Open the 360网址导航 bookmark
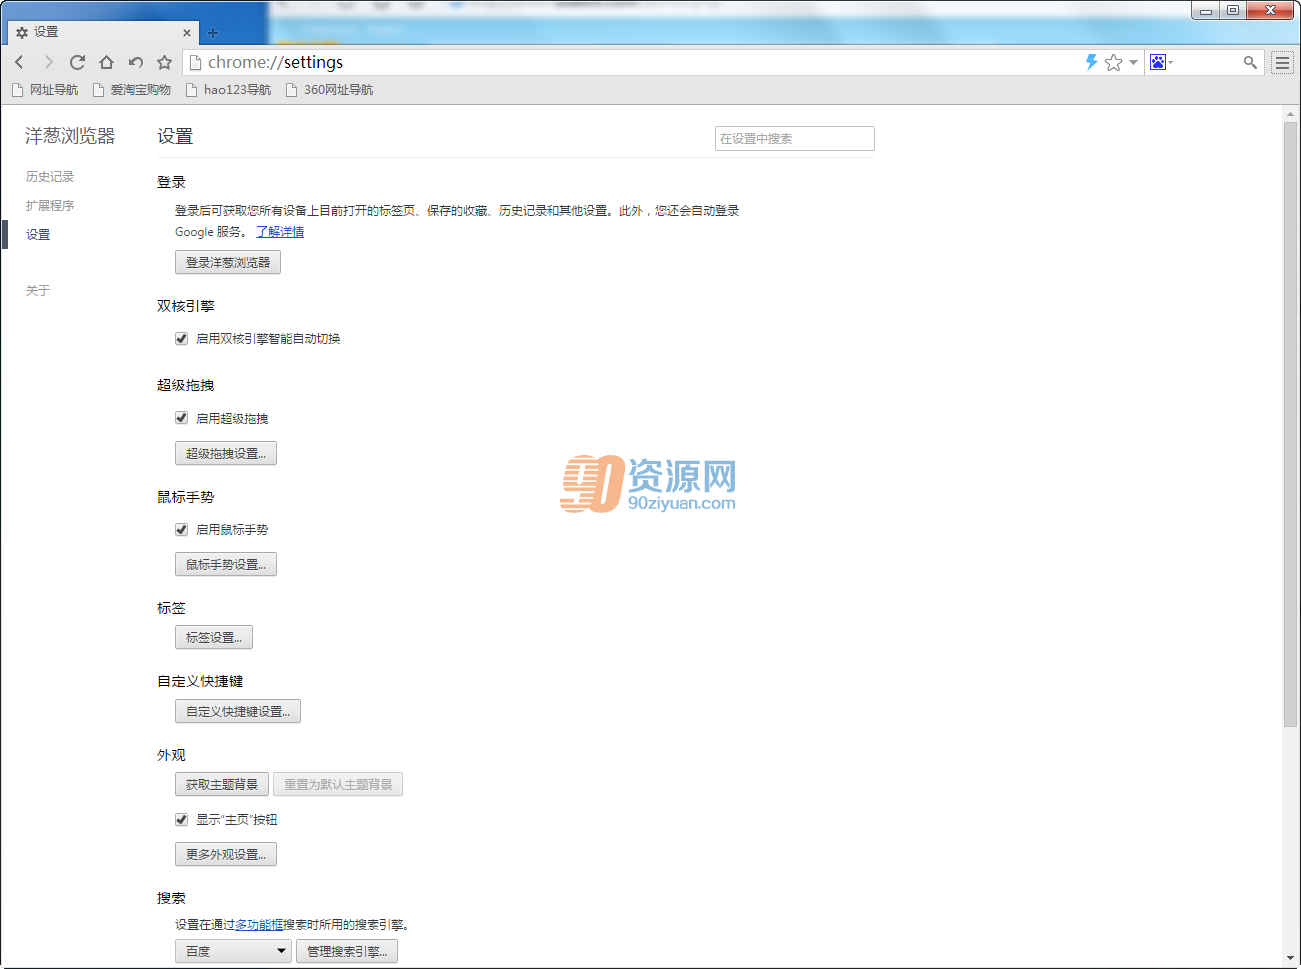 pos(329,90)
